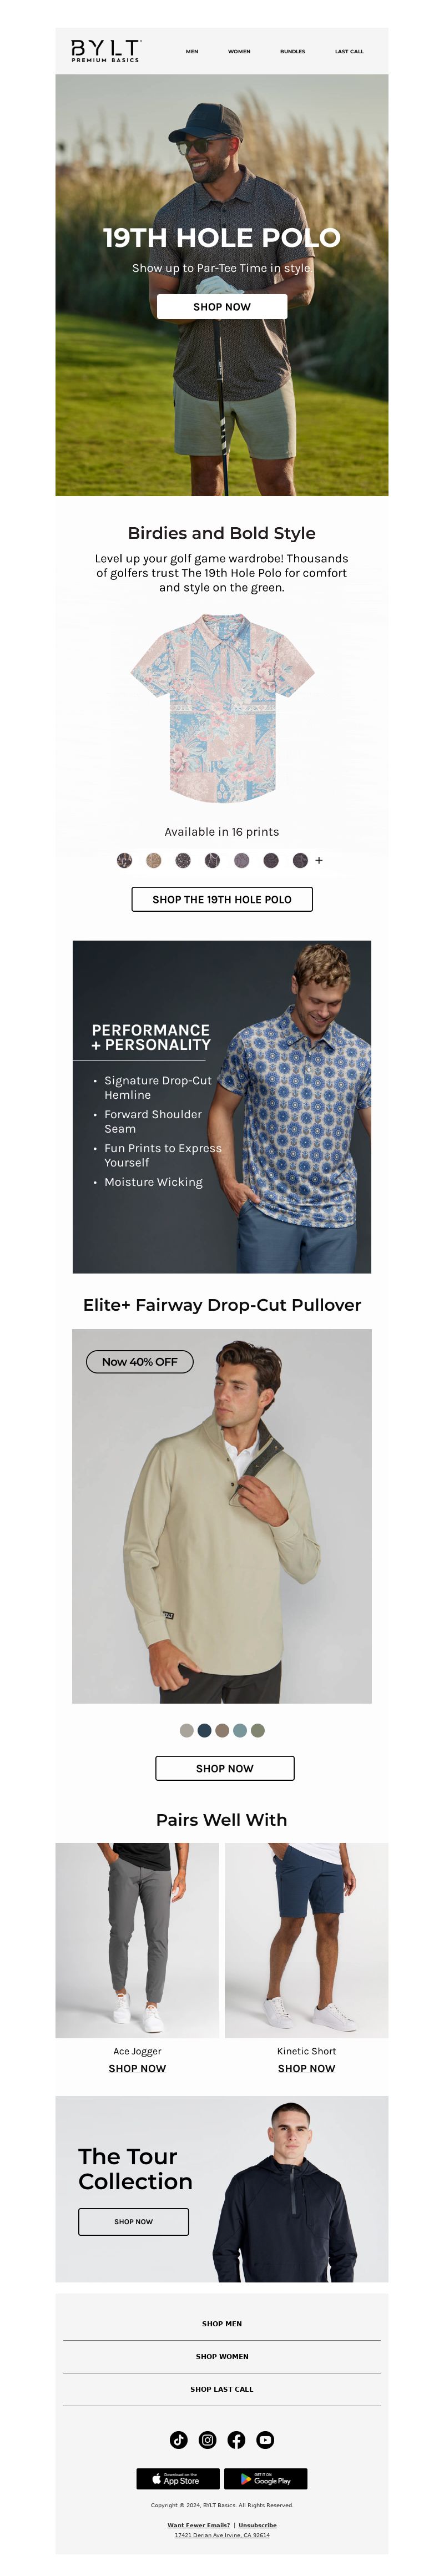The image size is (444, 2576).
Task: Select the tan polo print swatch
Action: (x=153, y=860)
